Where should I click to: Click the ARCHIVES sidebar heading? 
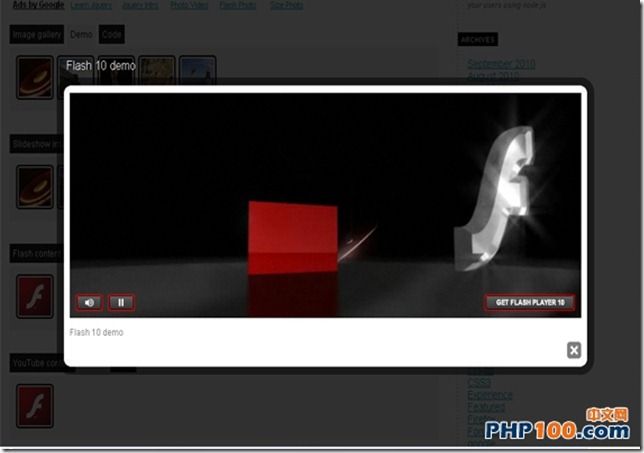tap(478, 40)
